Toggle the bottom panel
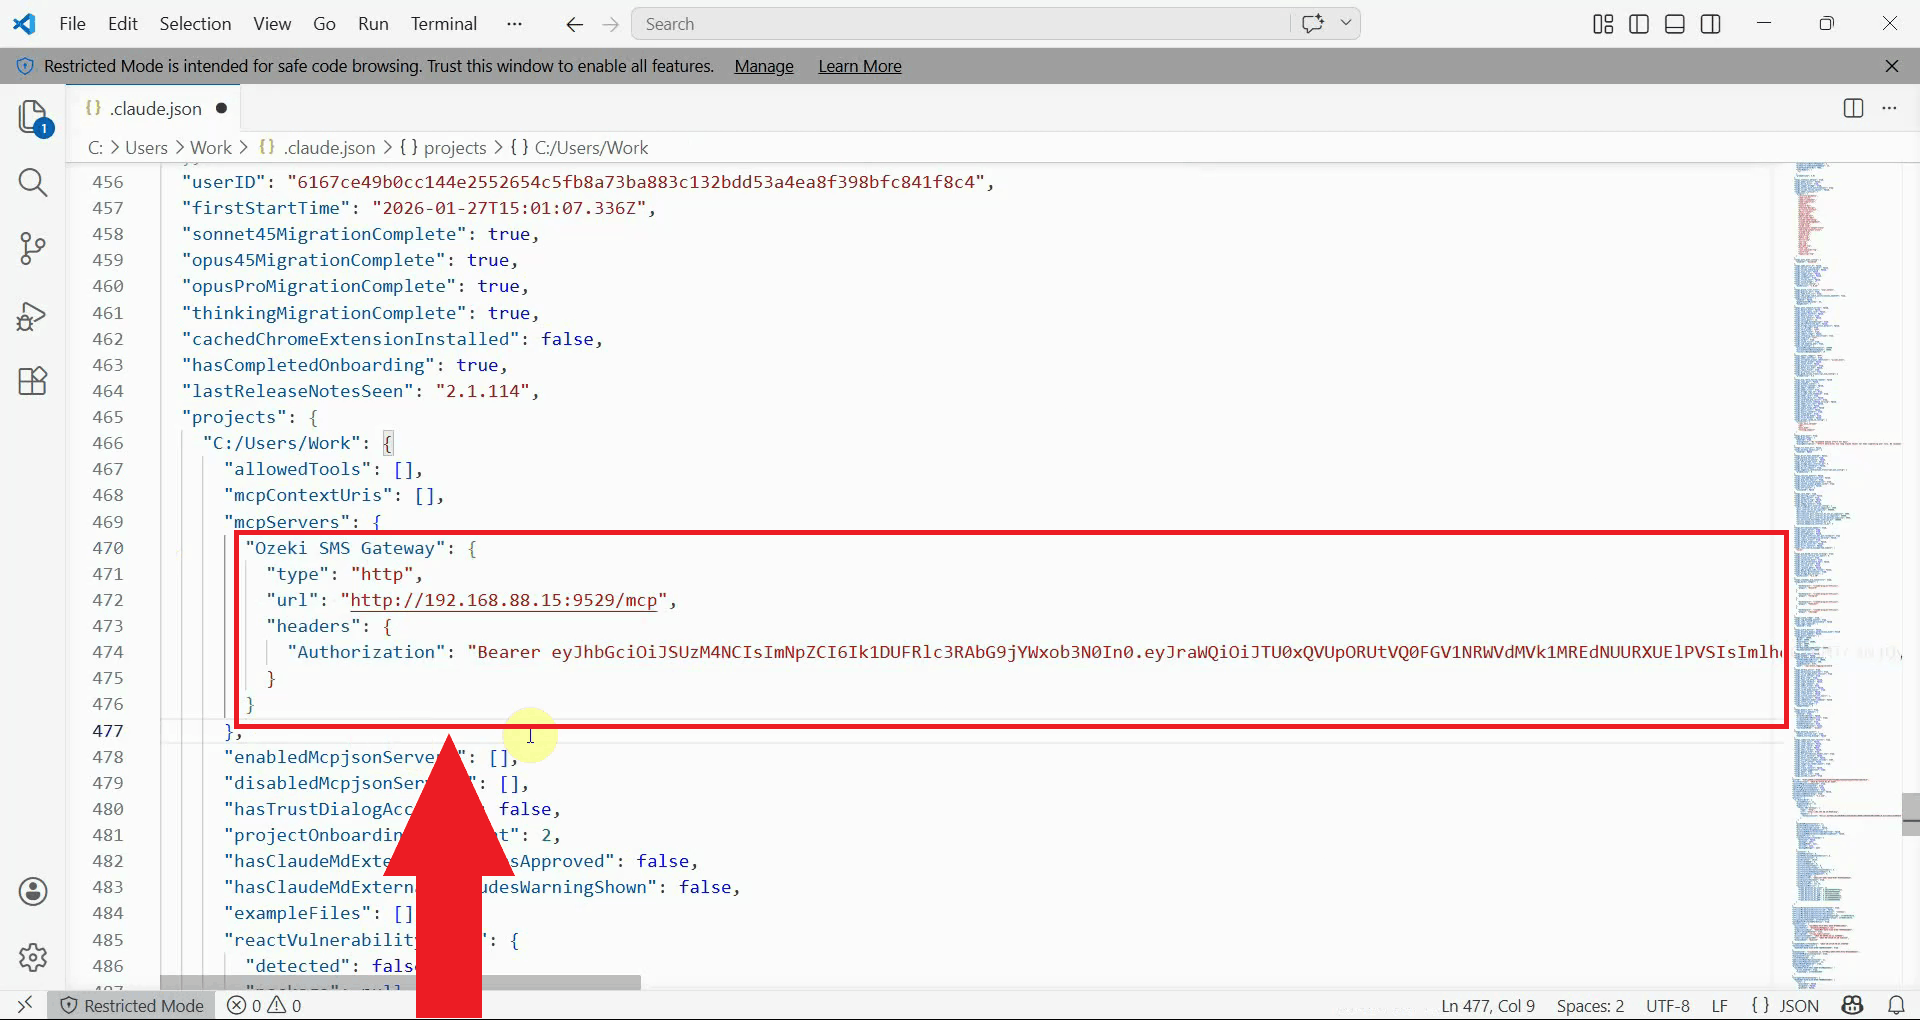The height and width of the screenshot is (1020, 1920). 1675,24
